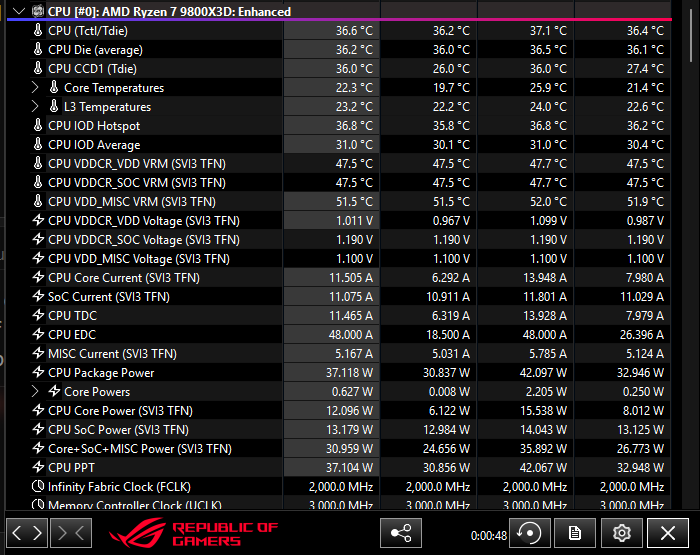Click the 0:00:48 elapsed timer
This screenshot has height=555, width=700.
coord(488,535)
